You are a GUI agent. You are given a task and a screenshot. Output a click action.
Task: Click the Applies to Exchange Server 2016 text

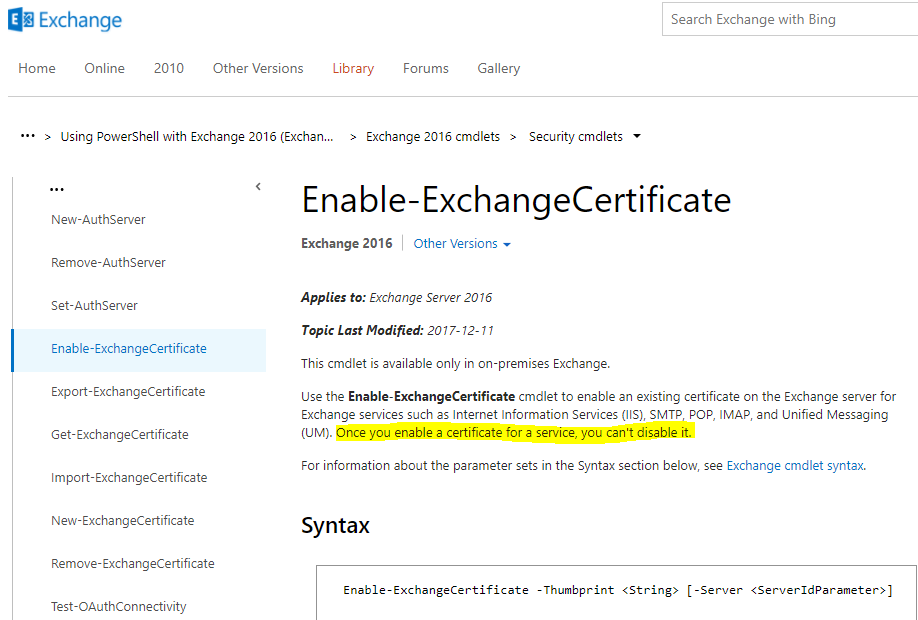point(396,297)
